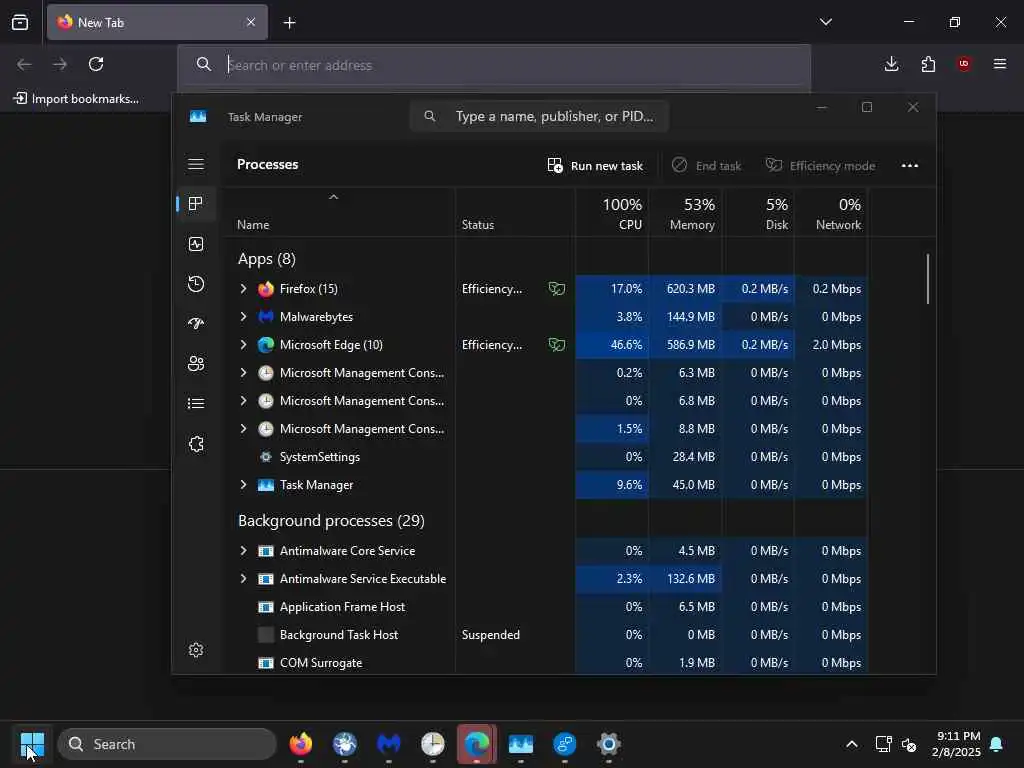Viewport: 1024px width, 768px height.
Task: Select the COM Surrogate process
Action: click(x=548, y=663)
